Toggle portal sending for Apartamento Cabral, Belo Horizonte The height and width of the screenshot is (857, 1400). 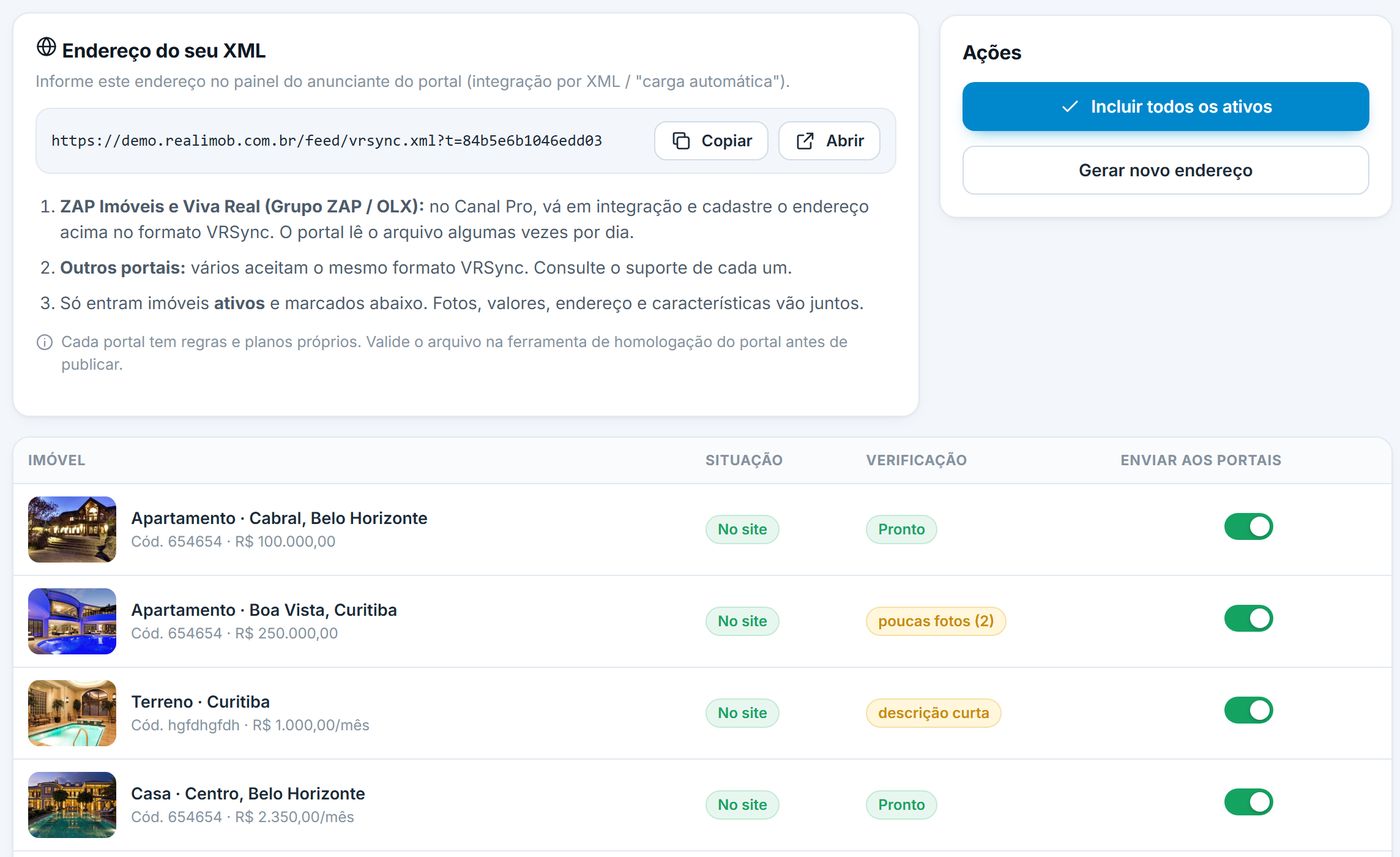coord(1249,527)
